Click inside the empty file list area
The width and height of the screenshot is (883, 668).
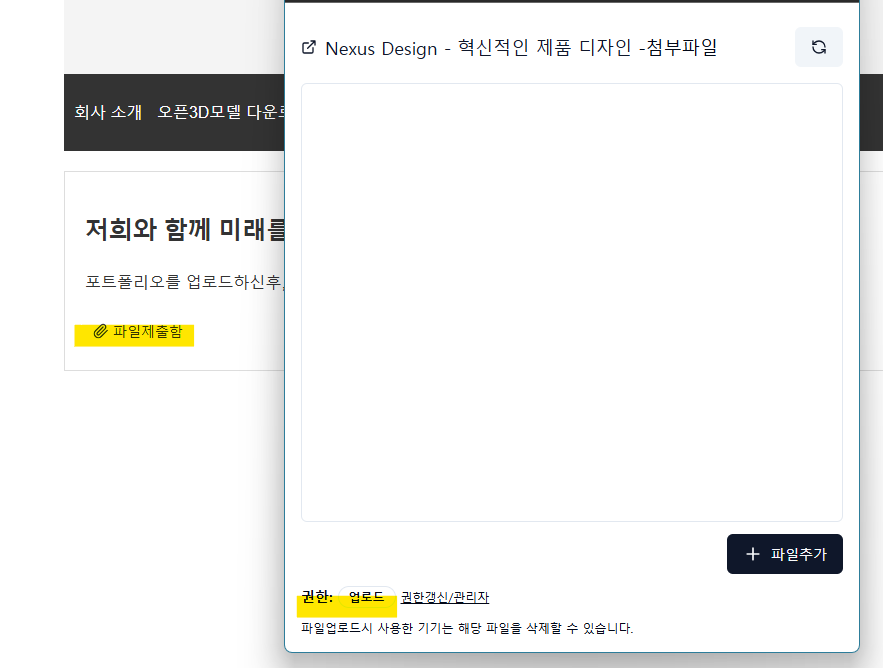click(x=571, y=301)
